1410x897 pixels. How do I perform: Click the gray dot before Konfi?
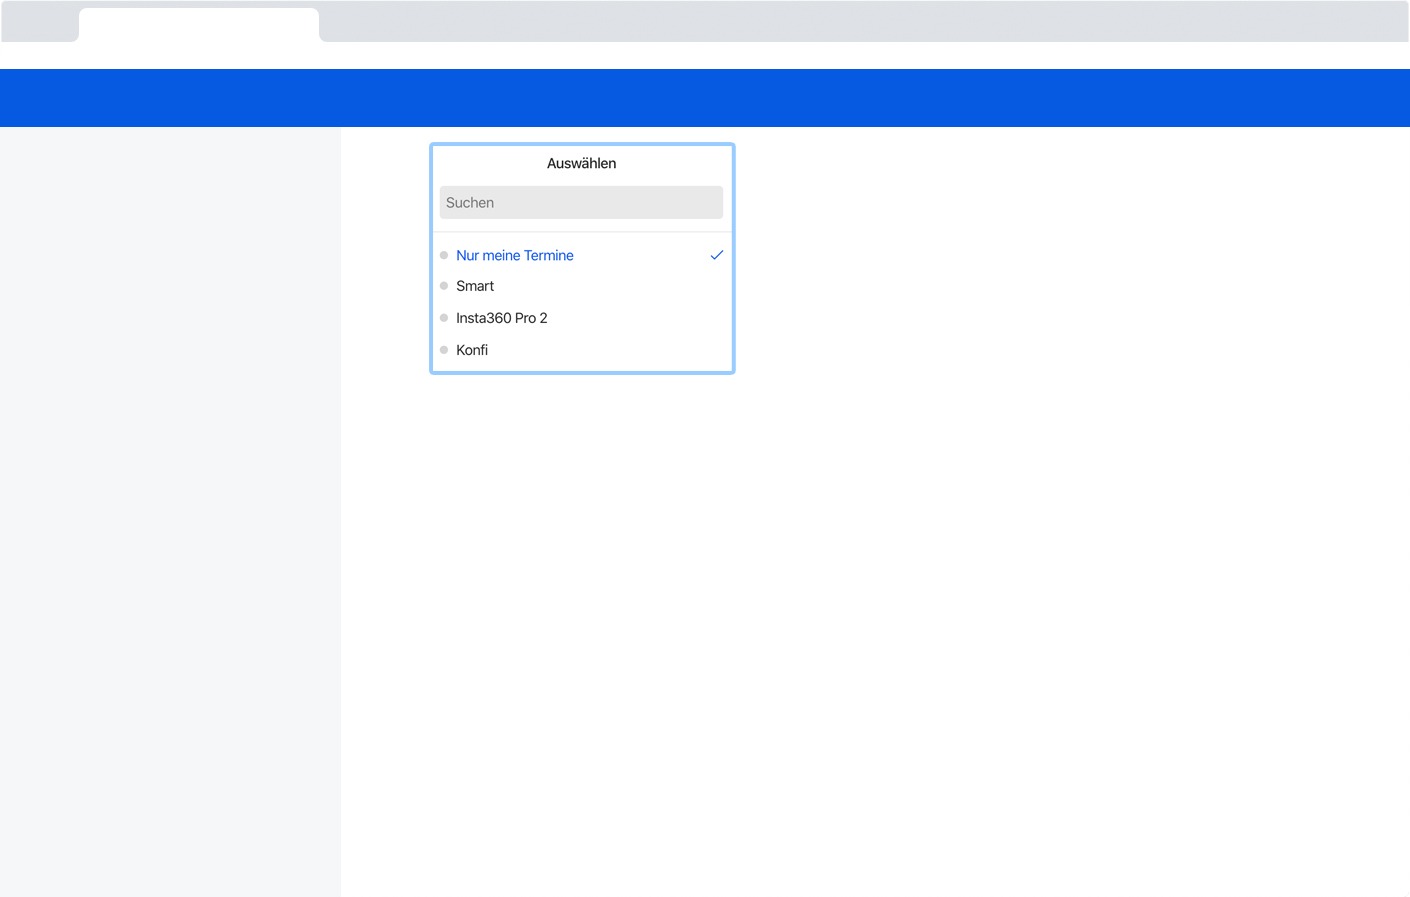(x=444, y=350)
